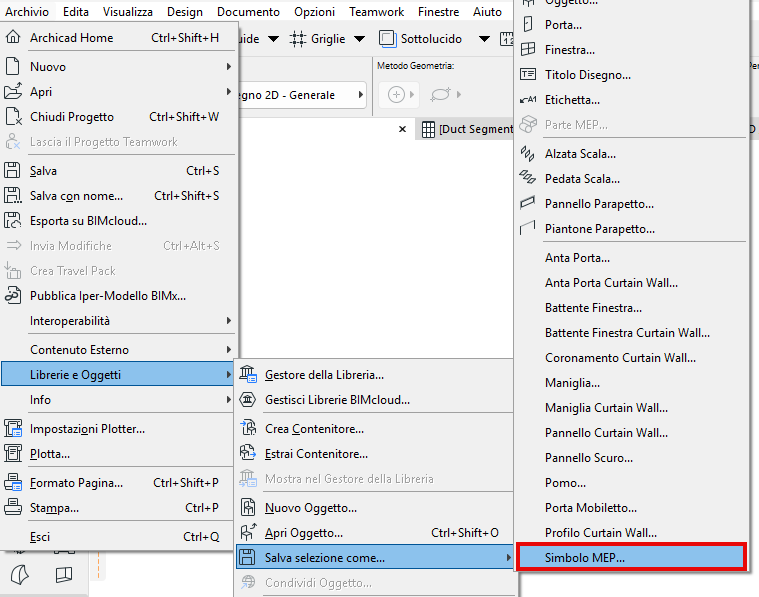Open the Sottolucido dropdown arrow
759x597 pixels.
click(x=484, y=39)
